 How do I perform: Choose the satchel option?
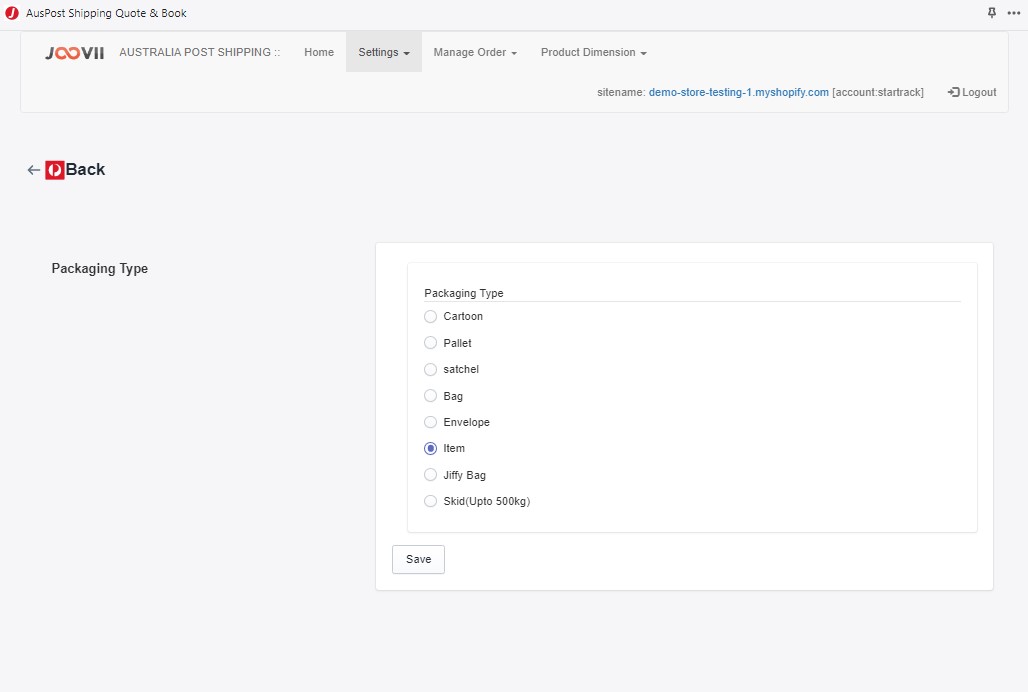pos(430,369)
